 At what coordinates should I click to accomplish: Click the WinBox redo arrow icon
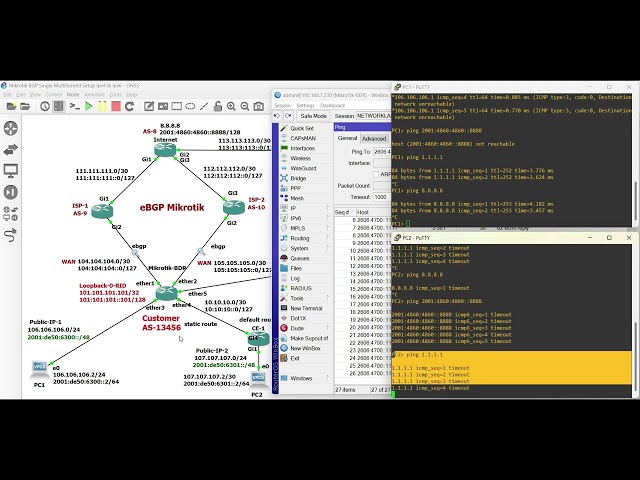288,116
